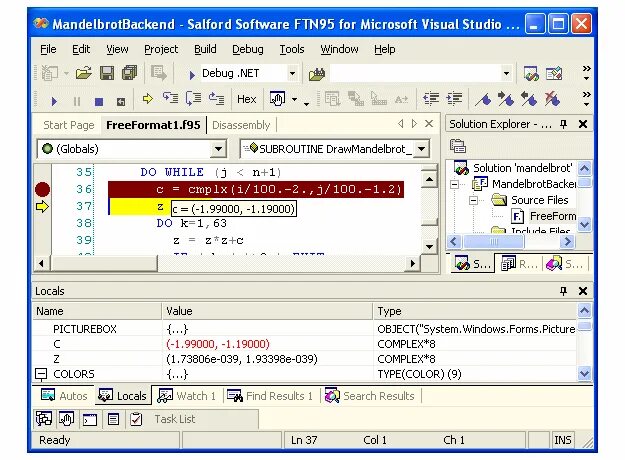Pause execution with the Break All button
Screen dimensions: 625x460
pos(77,101)
